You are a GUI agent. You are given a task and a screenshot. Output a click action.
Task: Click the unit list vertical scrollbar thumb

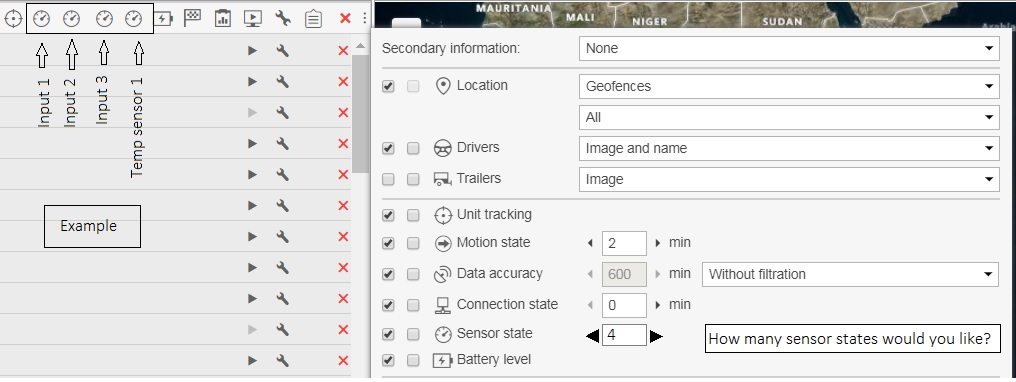(x=360, y=113)
